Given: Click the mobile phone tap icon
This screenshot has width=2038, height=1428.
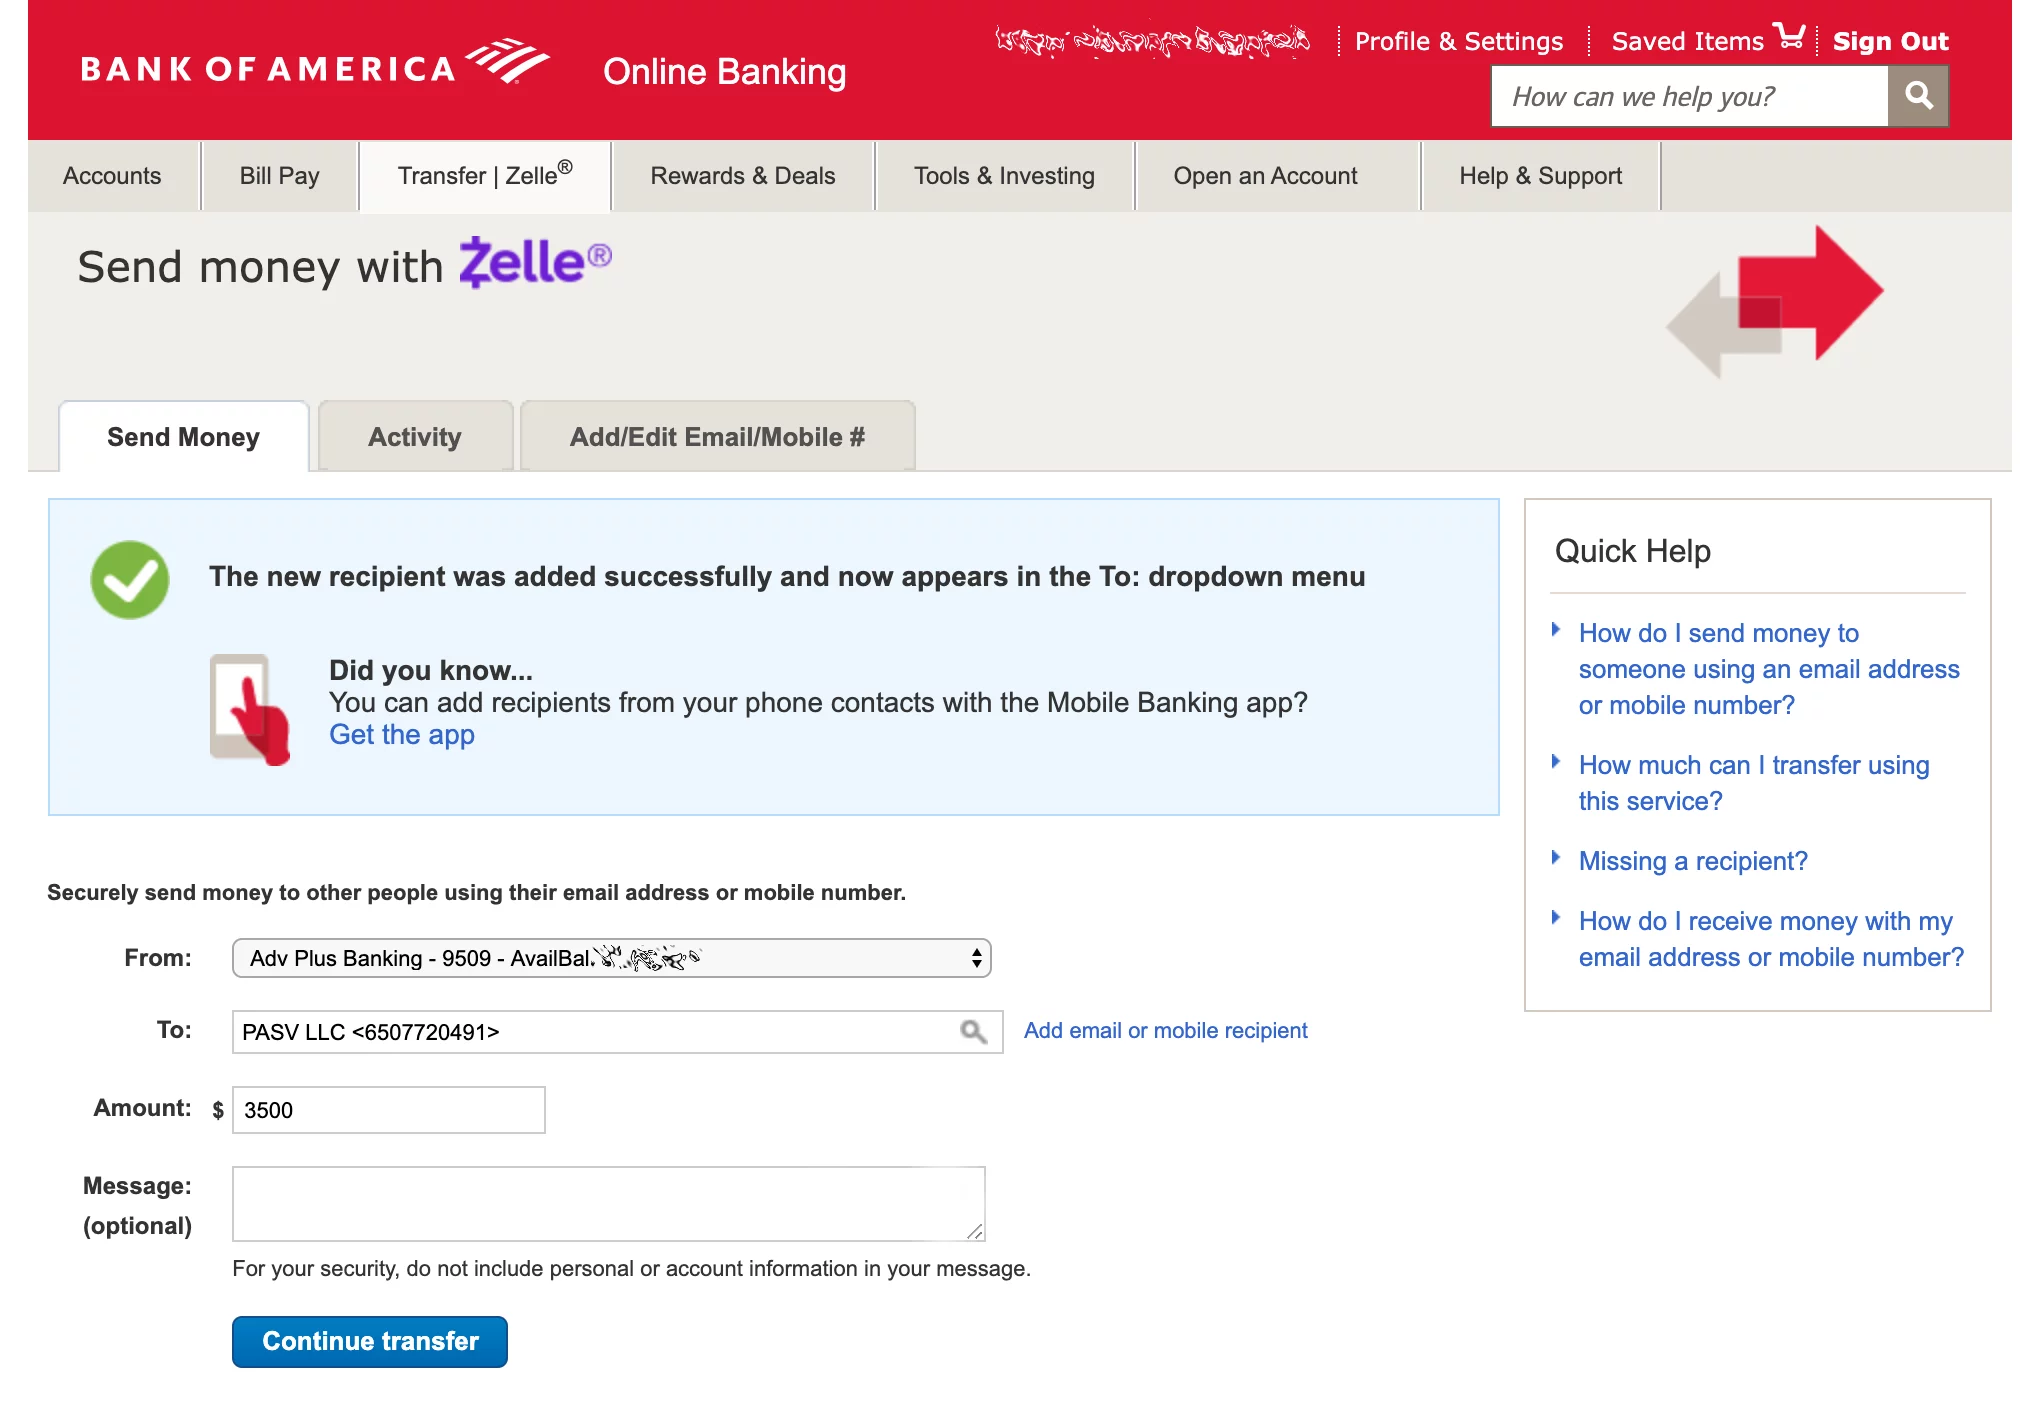Looking at the screenshot, I should tap(249, 709).
